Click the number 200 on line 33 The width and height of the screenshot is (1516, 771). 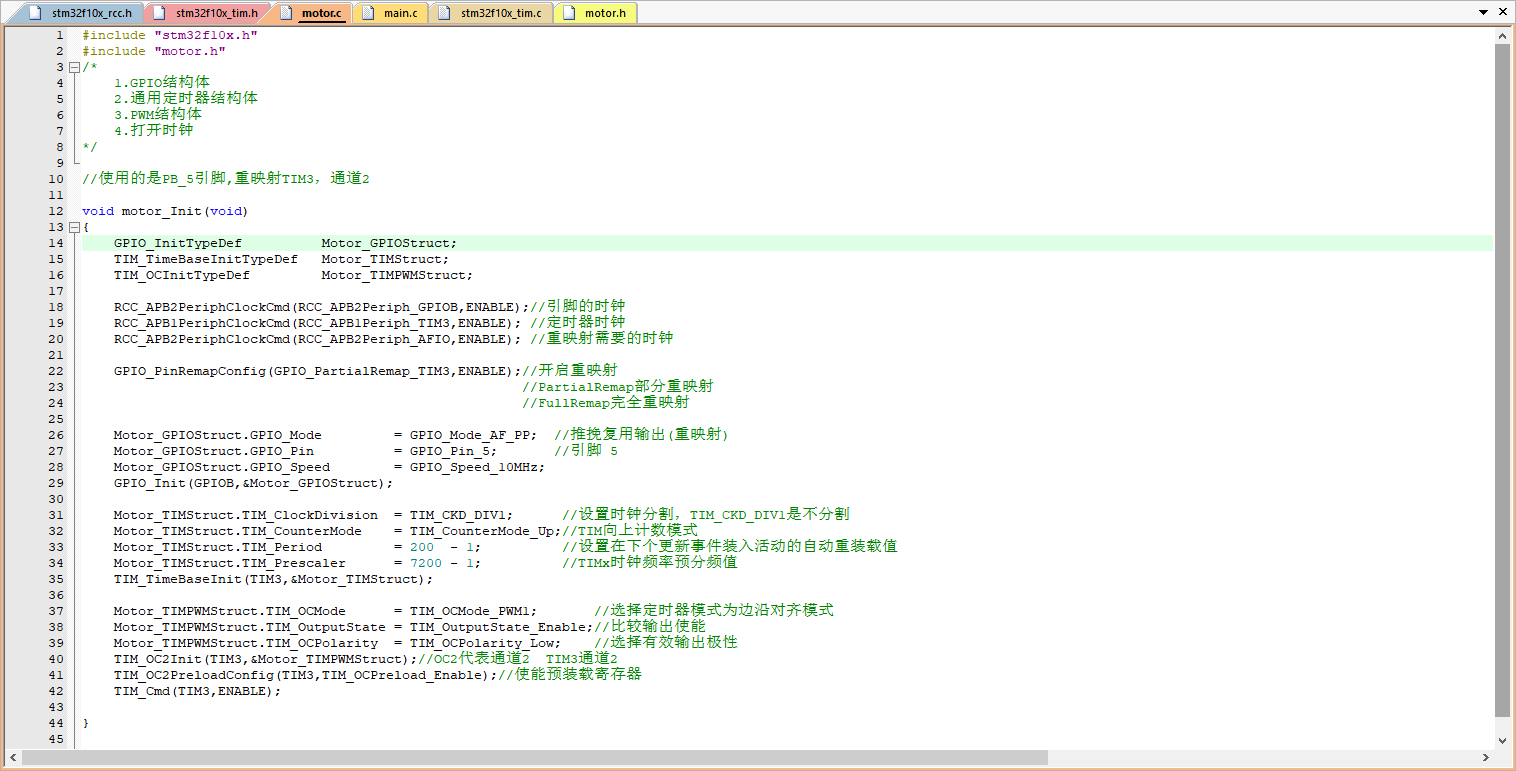[x=421, y=547]
